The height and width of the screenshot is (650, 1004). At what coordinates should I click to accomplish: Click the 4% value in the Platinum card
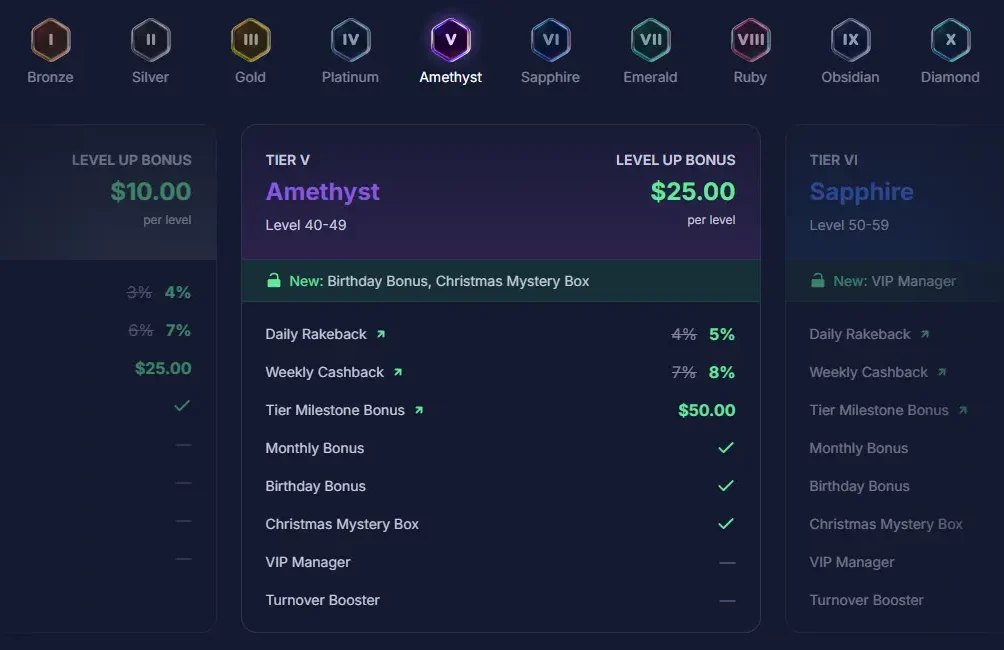178,293
